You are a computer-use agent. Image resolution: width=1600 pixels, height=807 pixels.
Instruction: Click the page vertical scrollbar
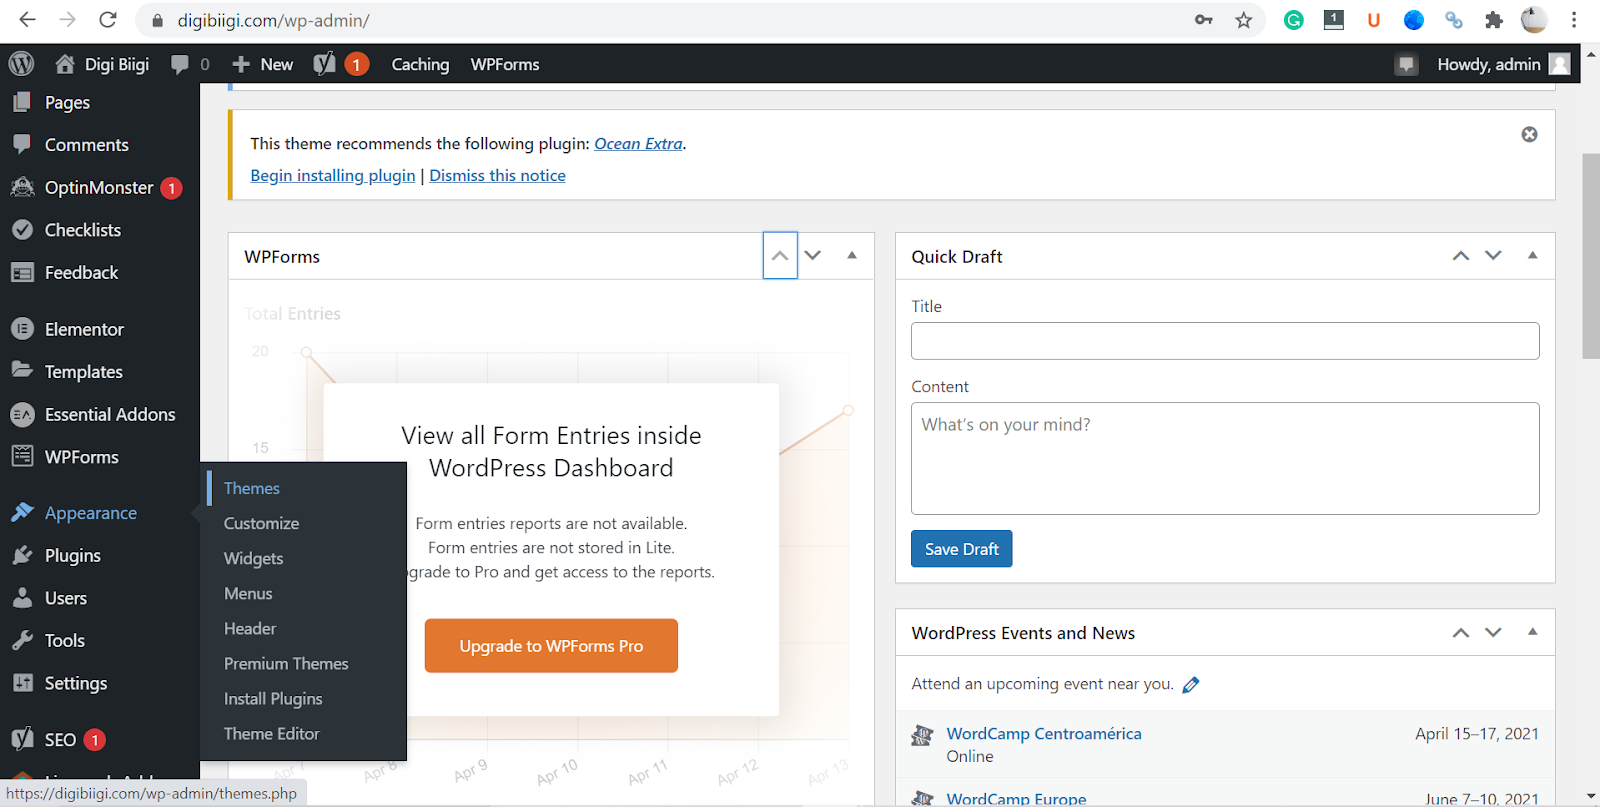coord(1591,255)
